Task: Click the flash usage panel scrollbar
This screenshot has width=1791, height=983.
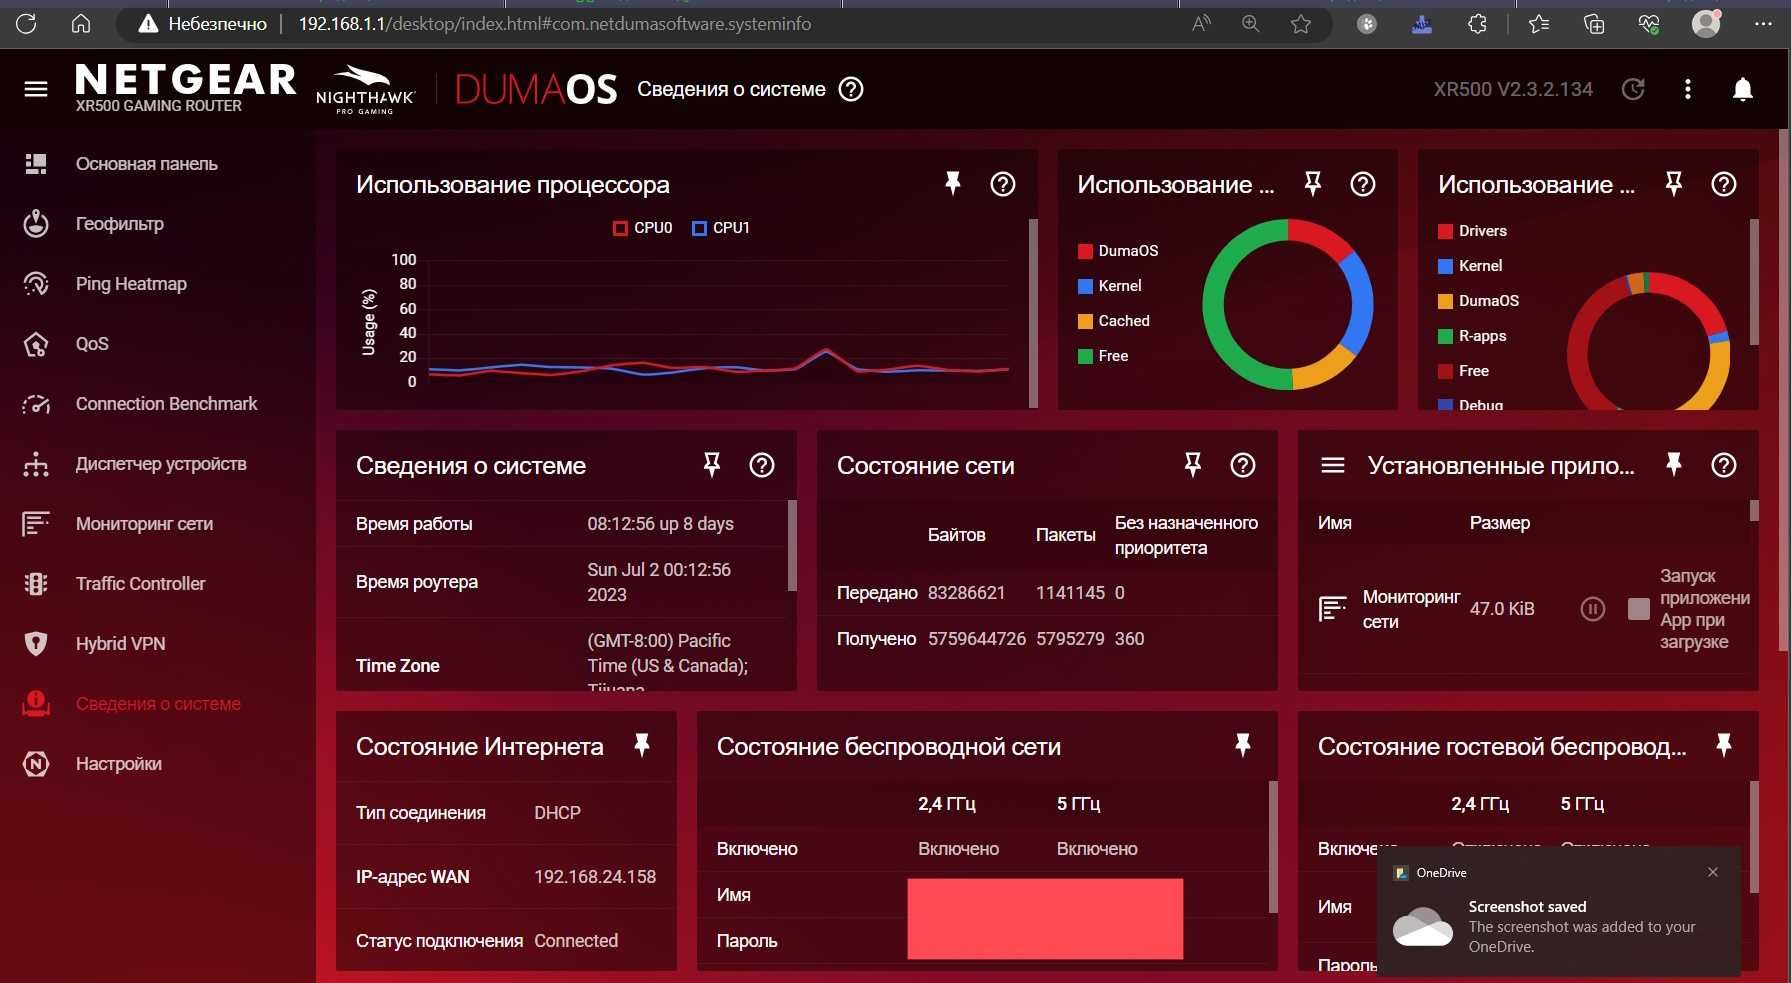Action: click(x=1754, y=282)
